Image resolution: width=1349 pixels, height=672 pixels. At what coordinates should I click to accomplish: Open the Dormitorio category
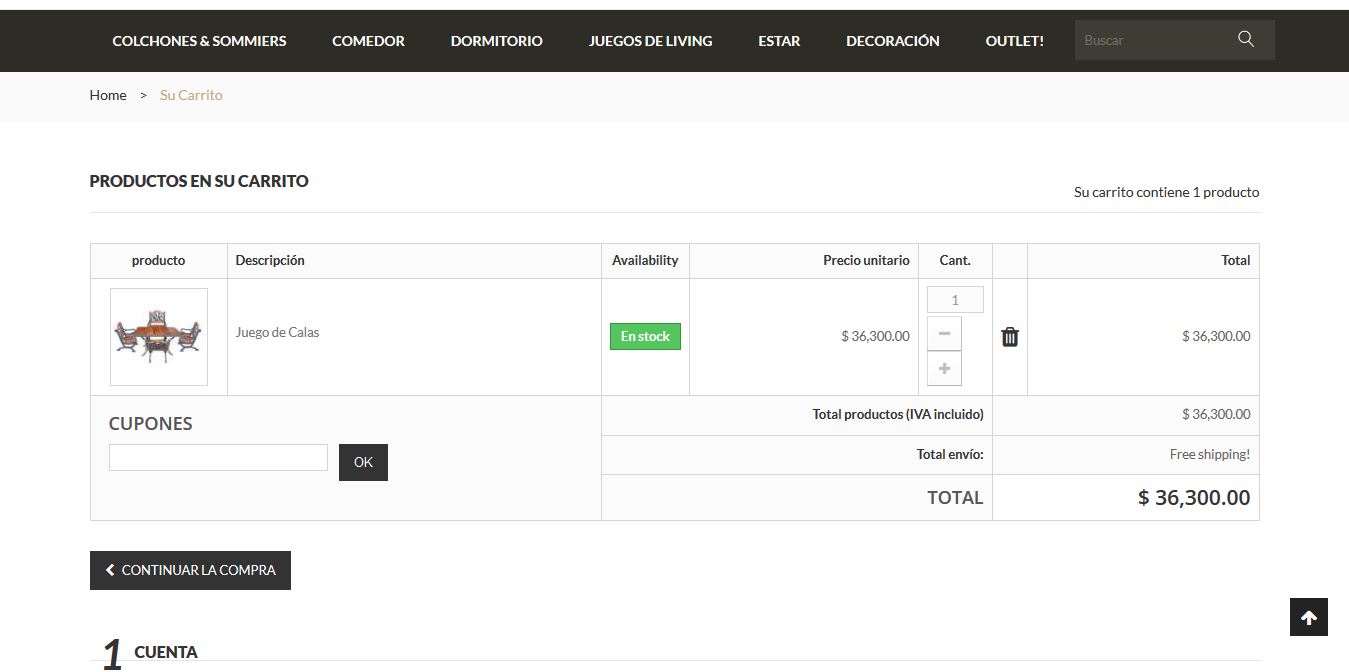click(x=496, y=41)
